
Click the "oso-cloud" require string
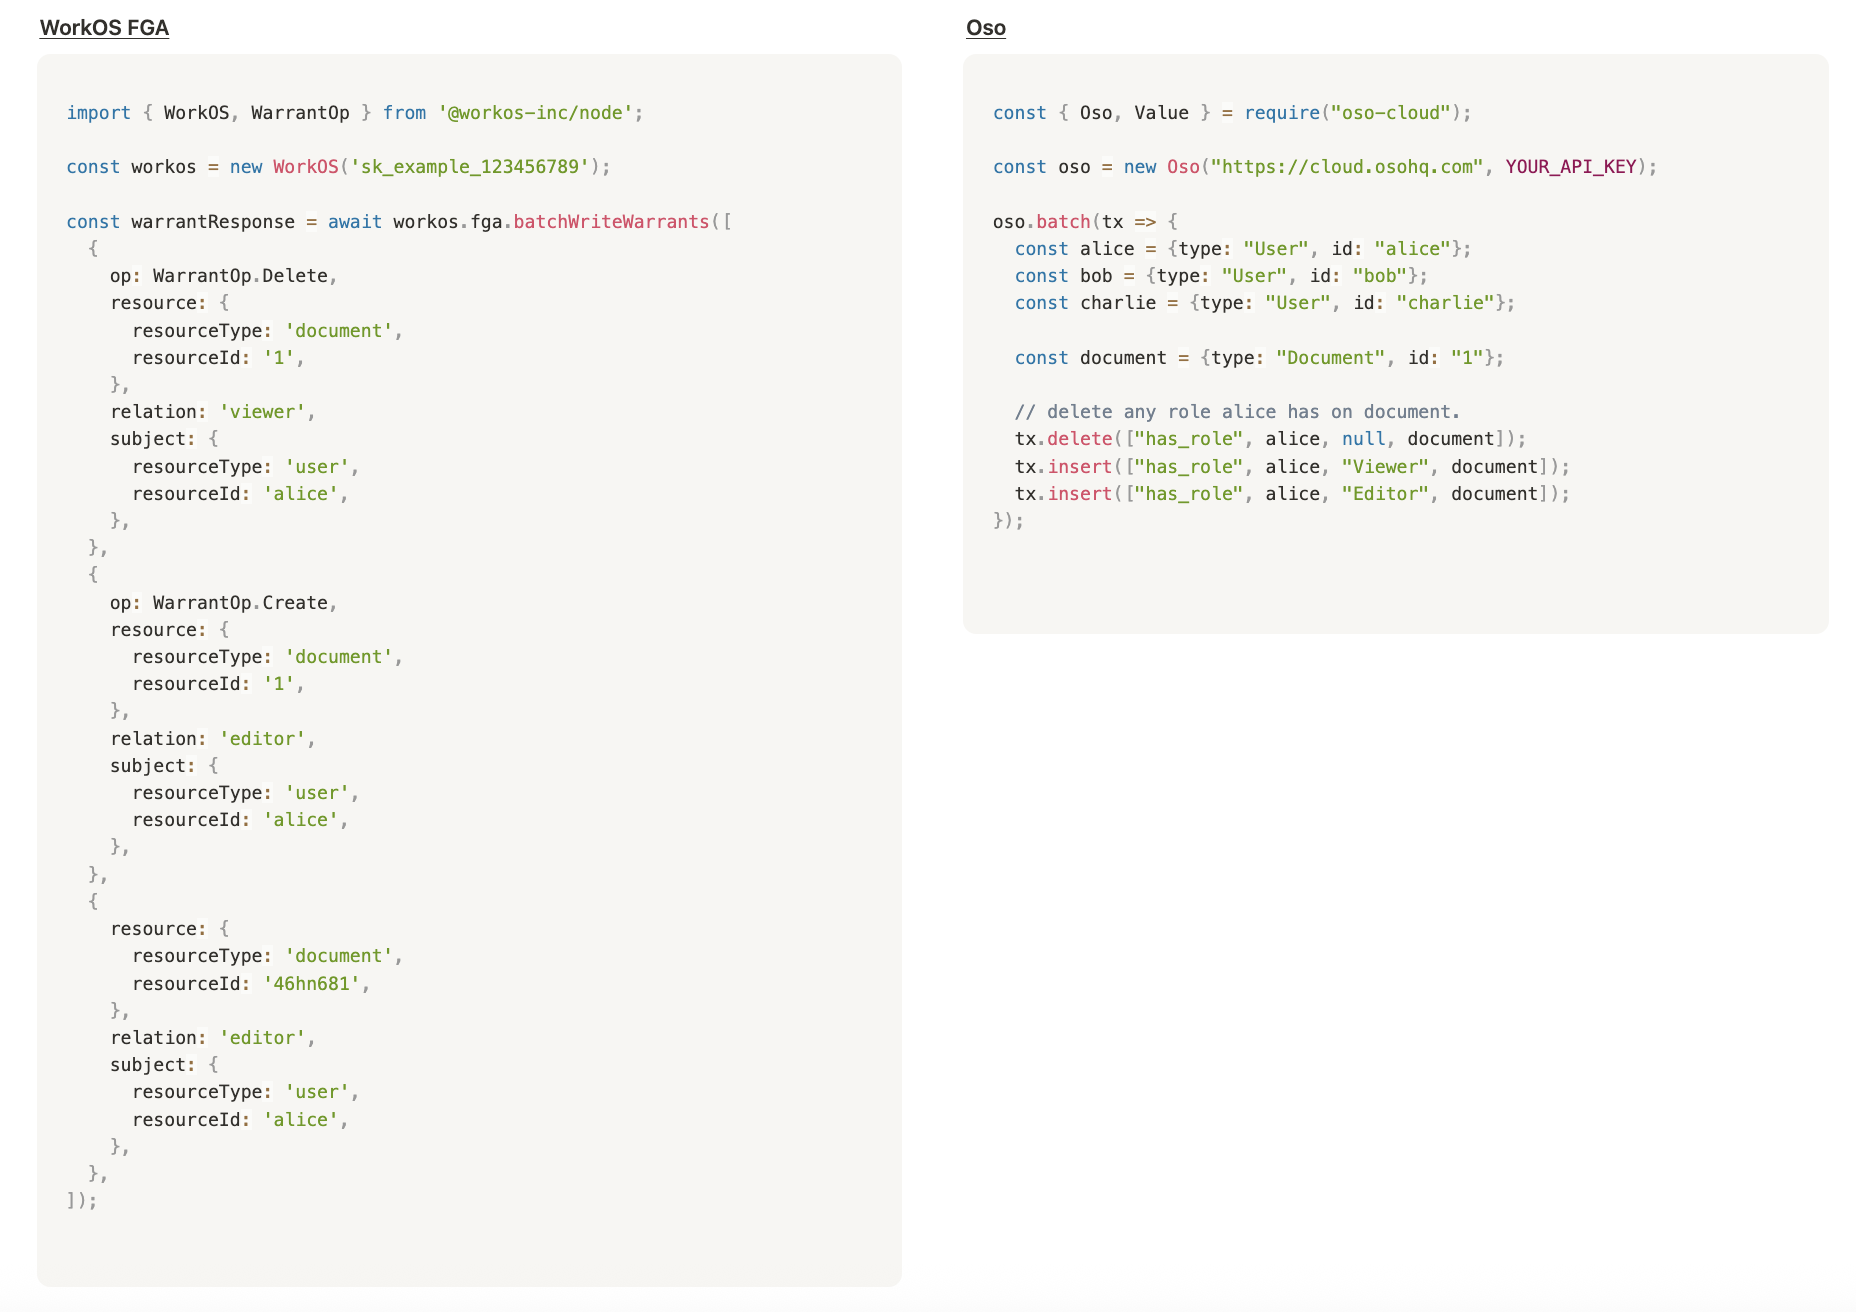1390,113
